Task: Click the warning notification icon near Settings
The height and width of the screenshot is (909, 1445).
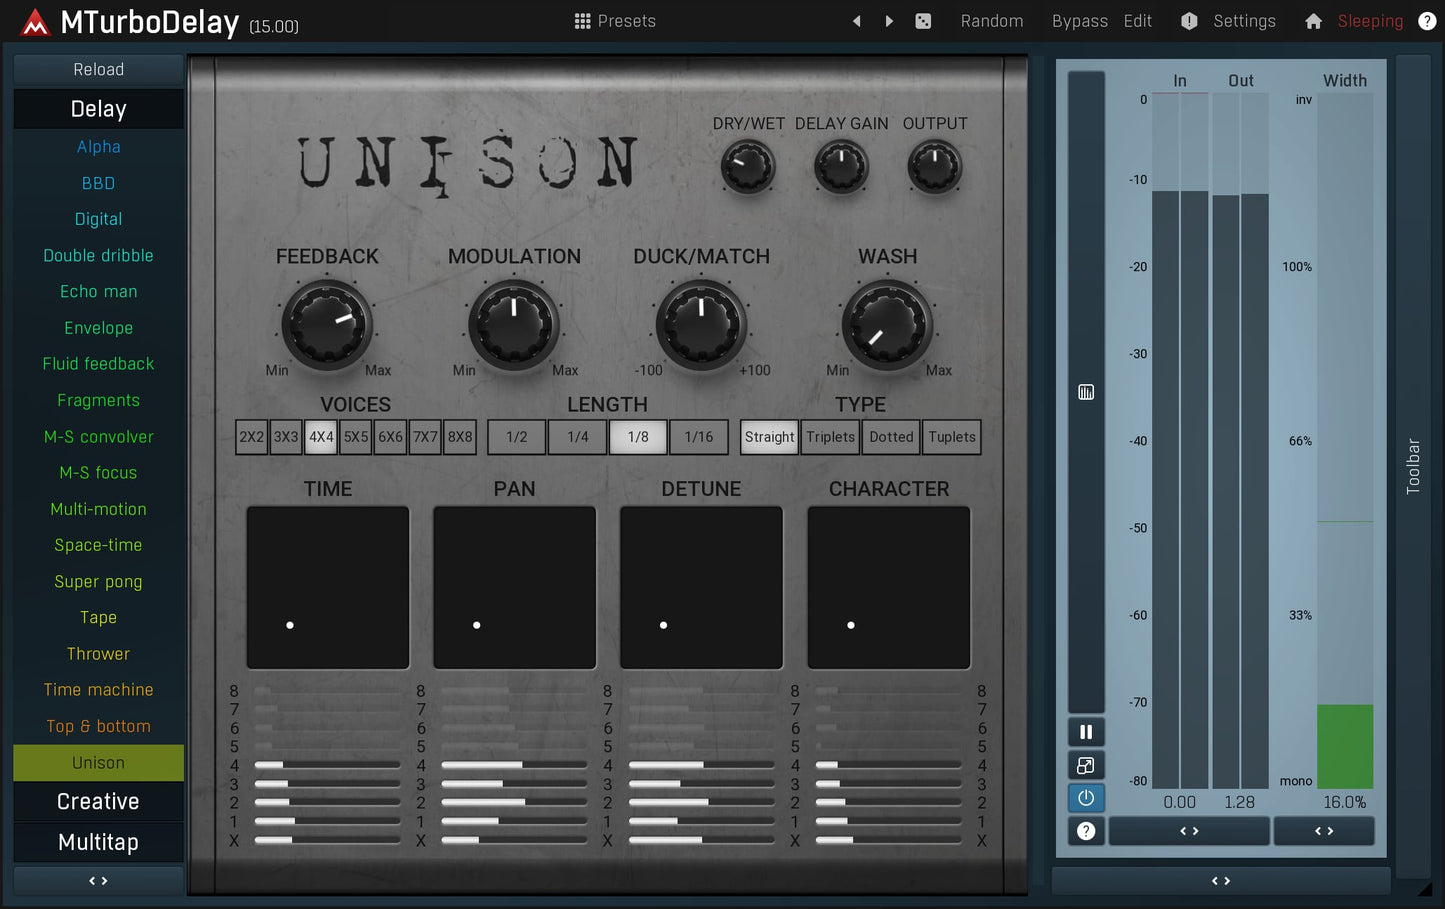Action: pos(1189,20)
